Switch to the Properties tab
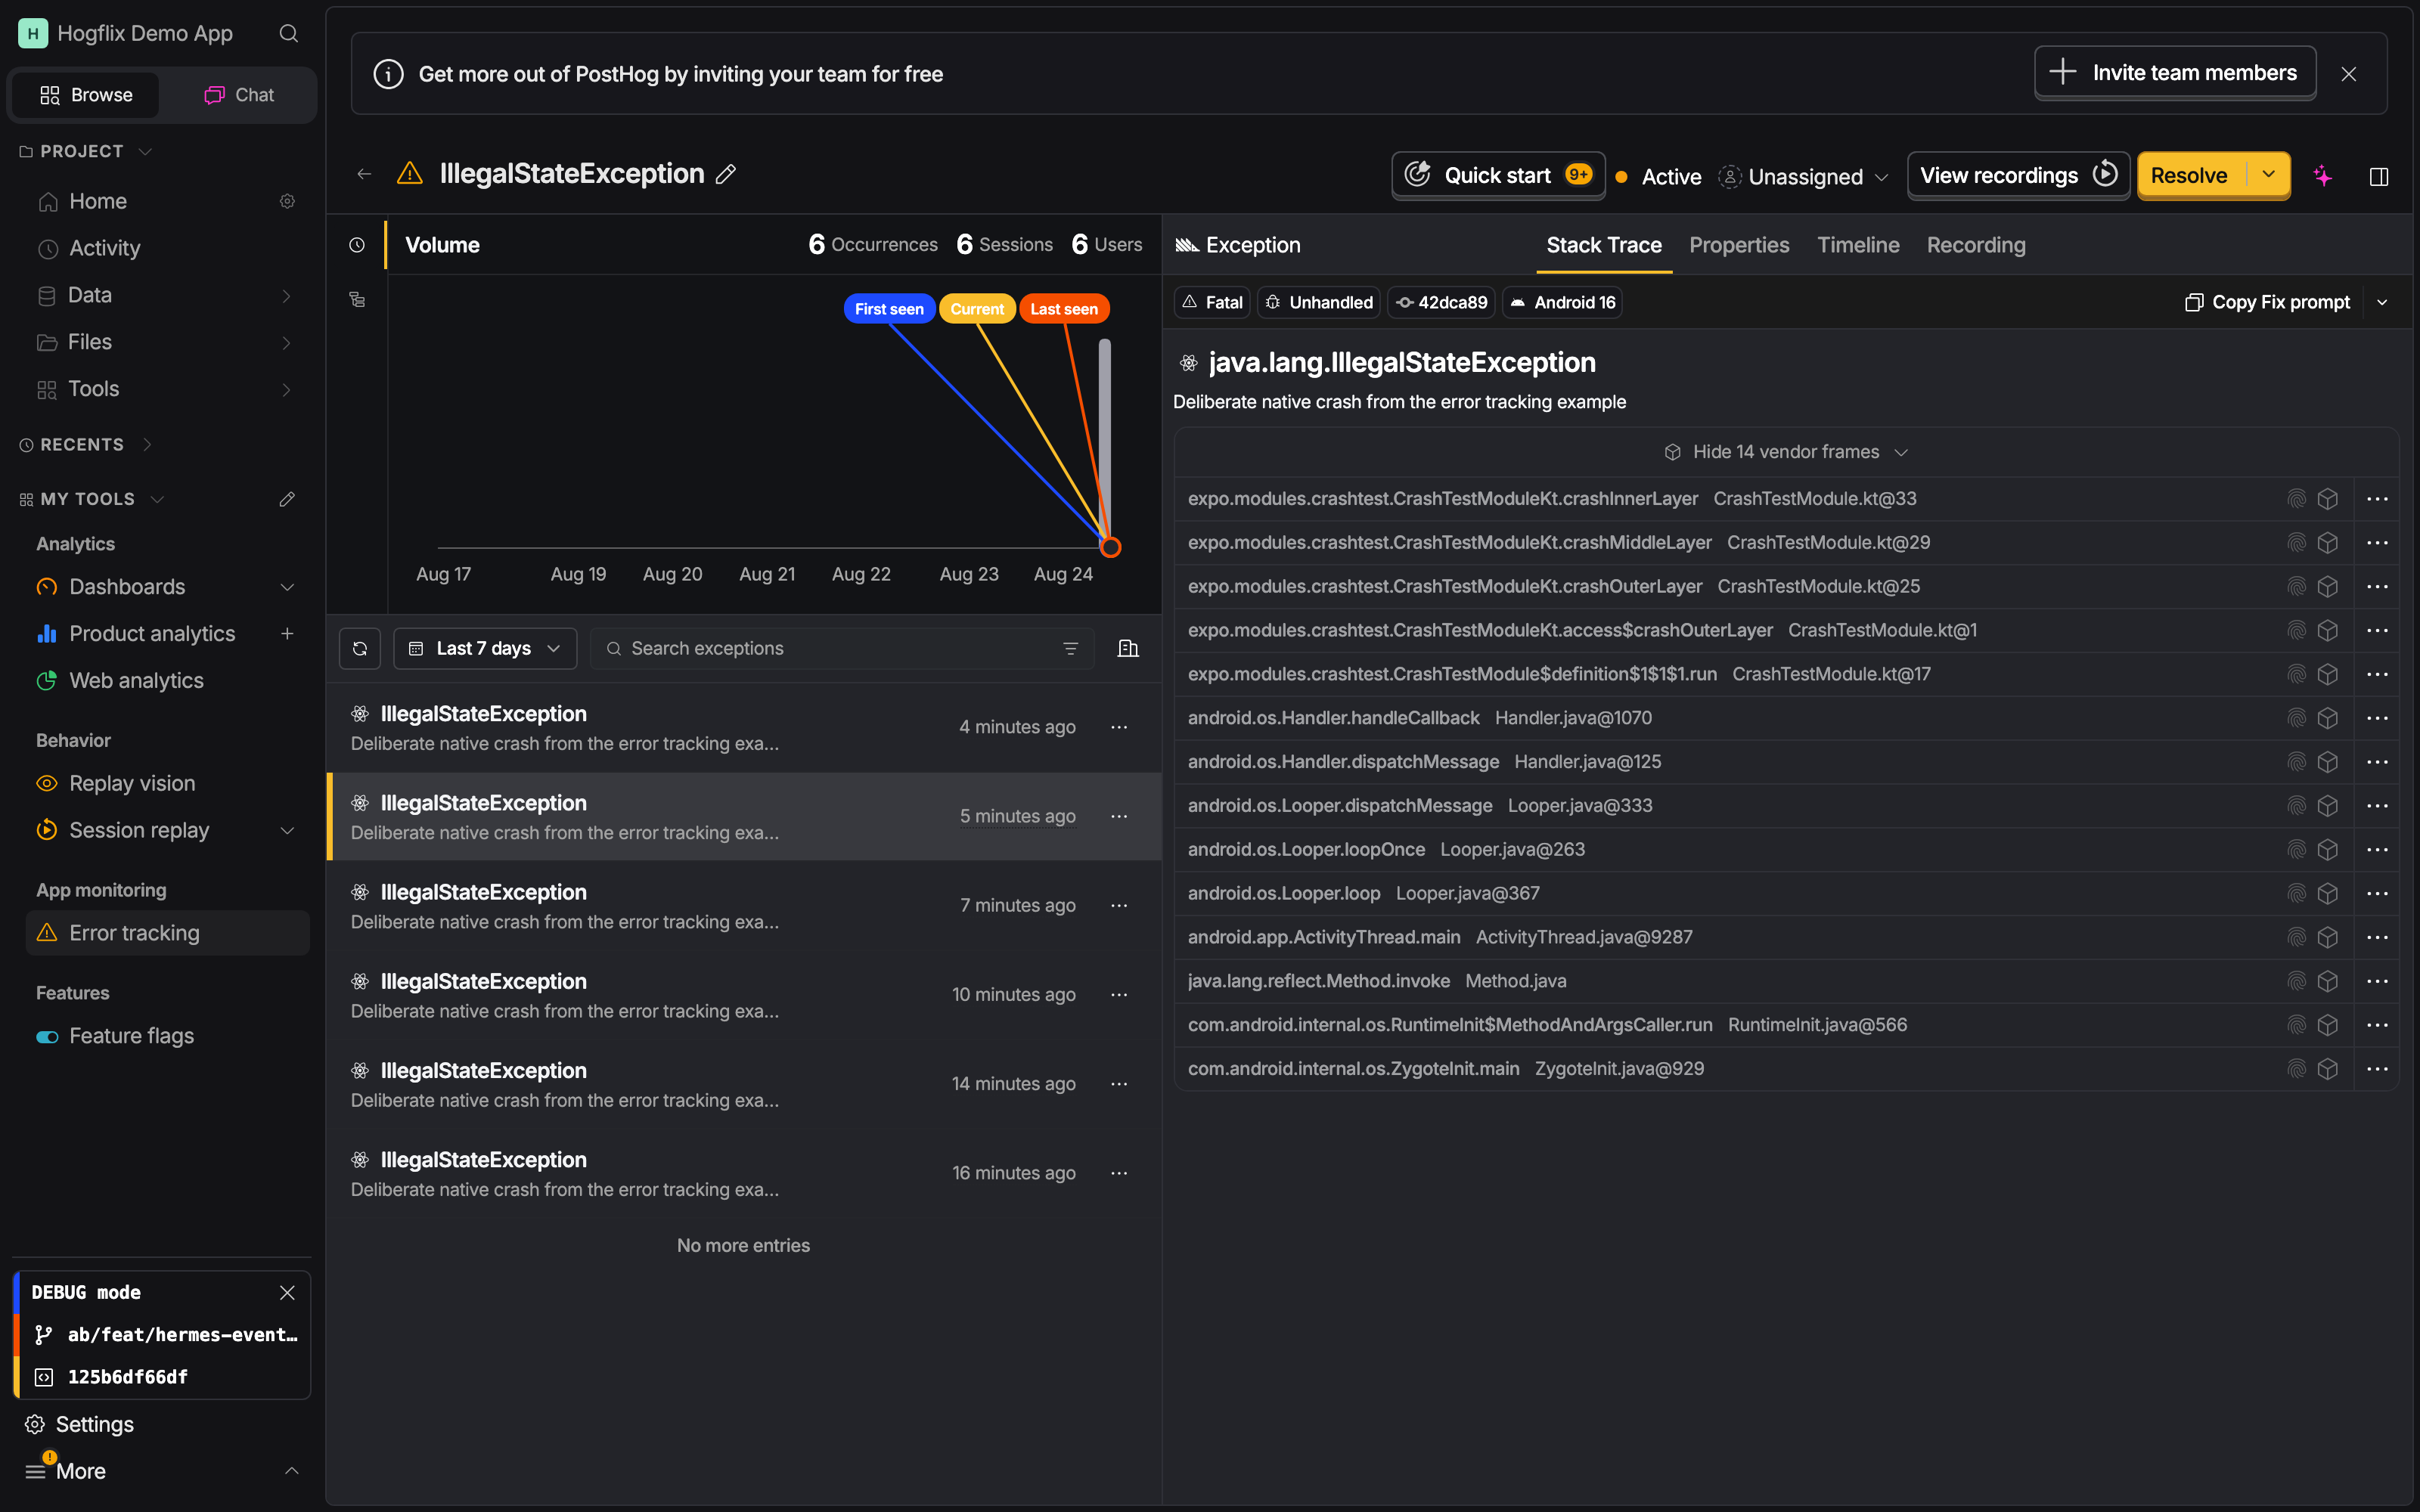The height and width of the screenshot is (1512, 2420). coord(1739,245)
